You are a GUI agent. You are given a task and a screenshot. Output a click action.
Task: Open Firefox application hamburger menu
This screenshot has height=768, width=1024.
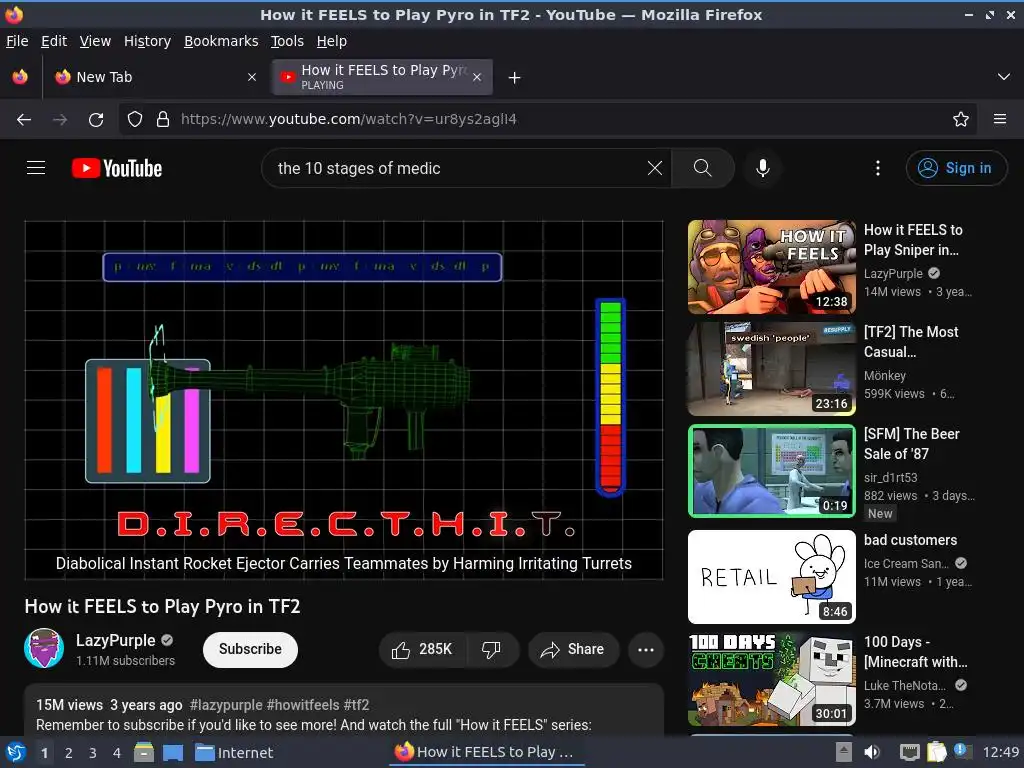tap(1000, 120)
